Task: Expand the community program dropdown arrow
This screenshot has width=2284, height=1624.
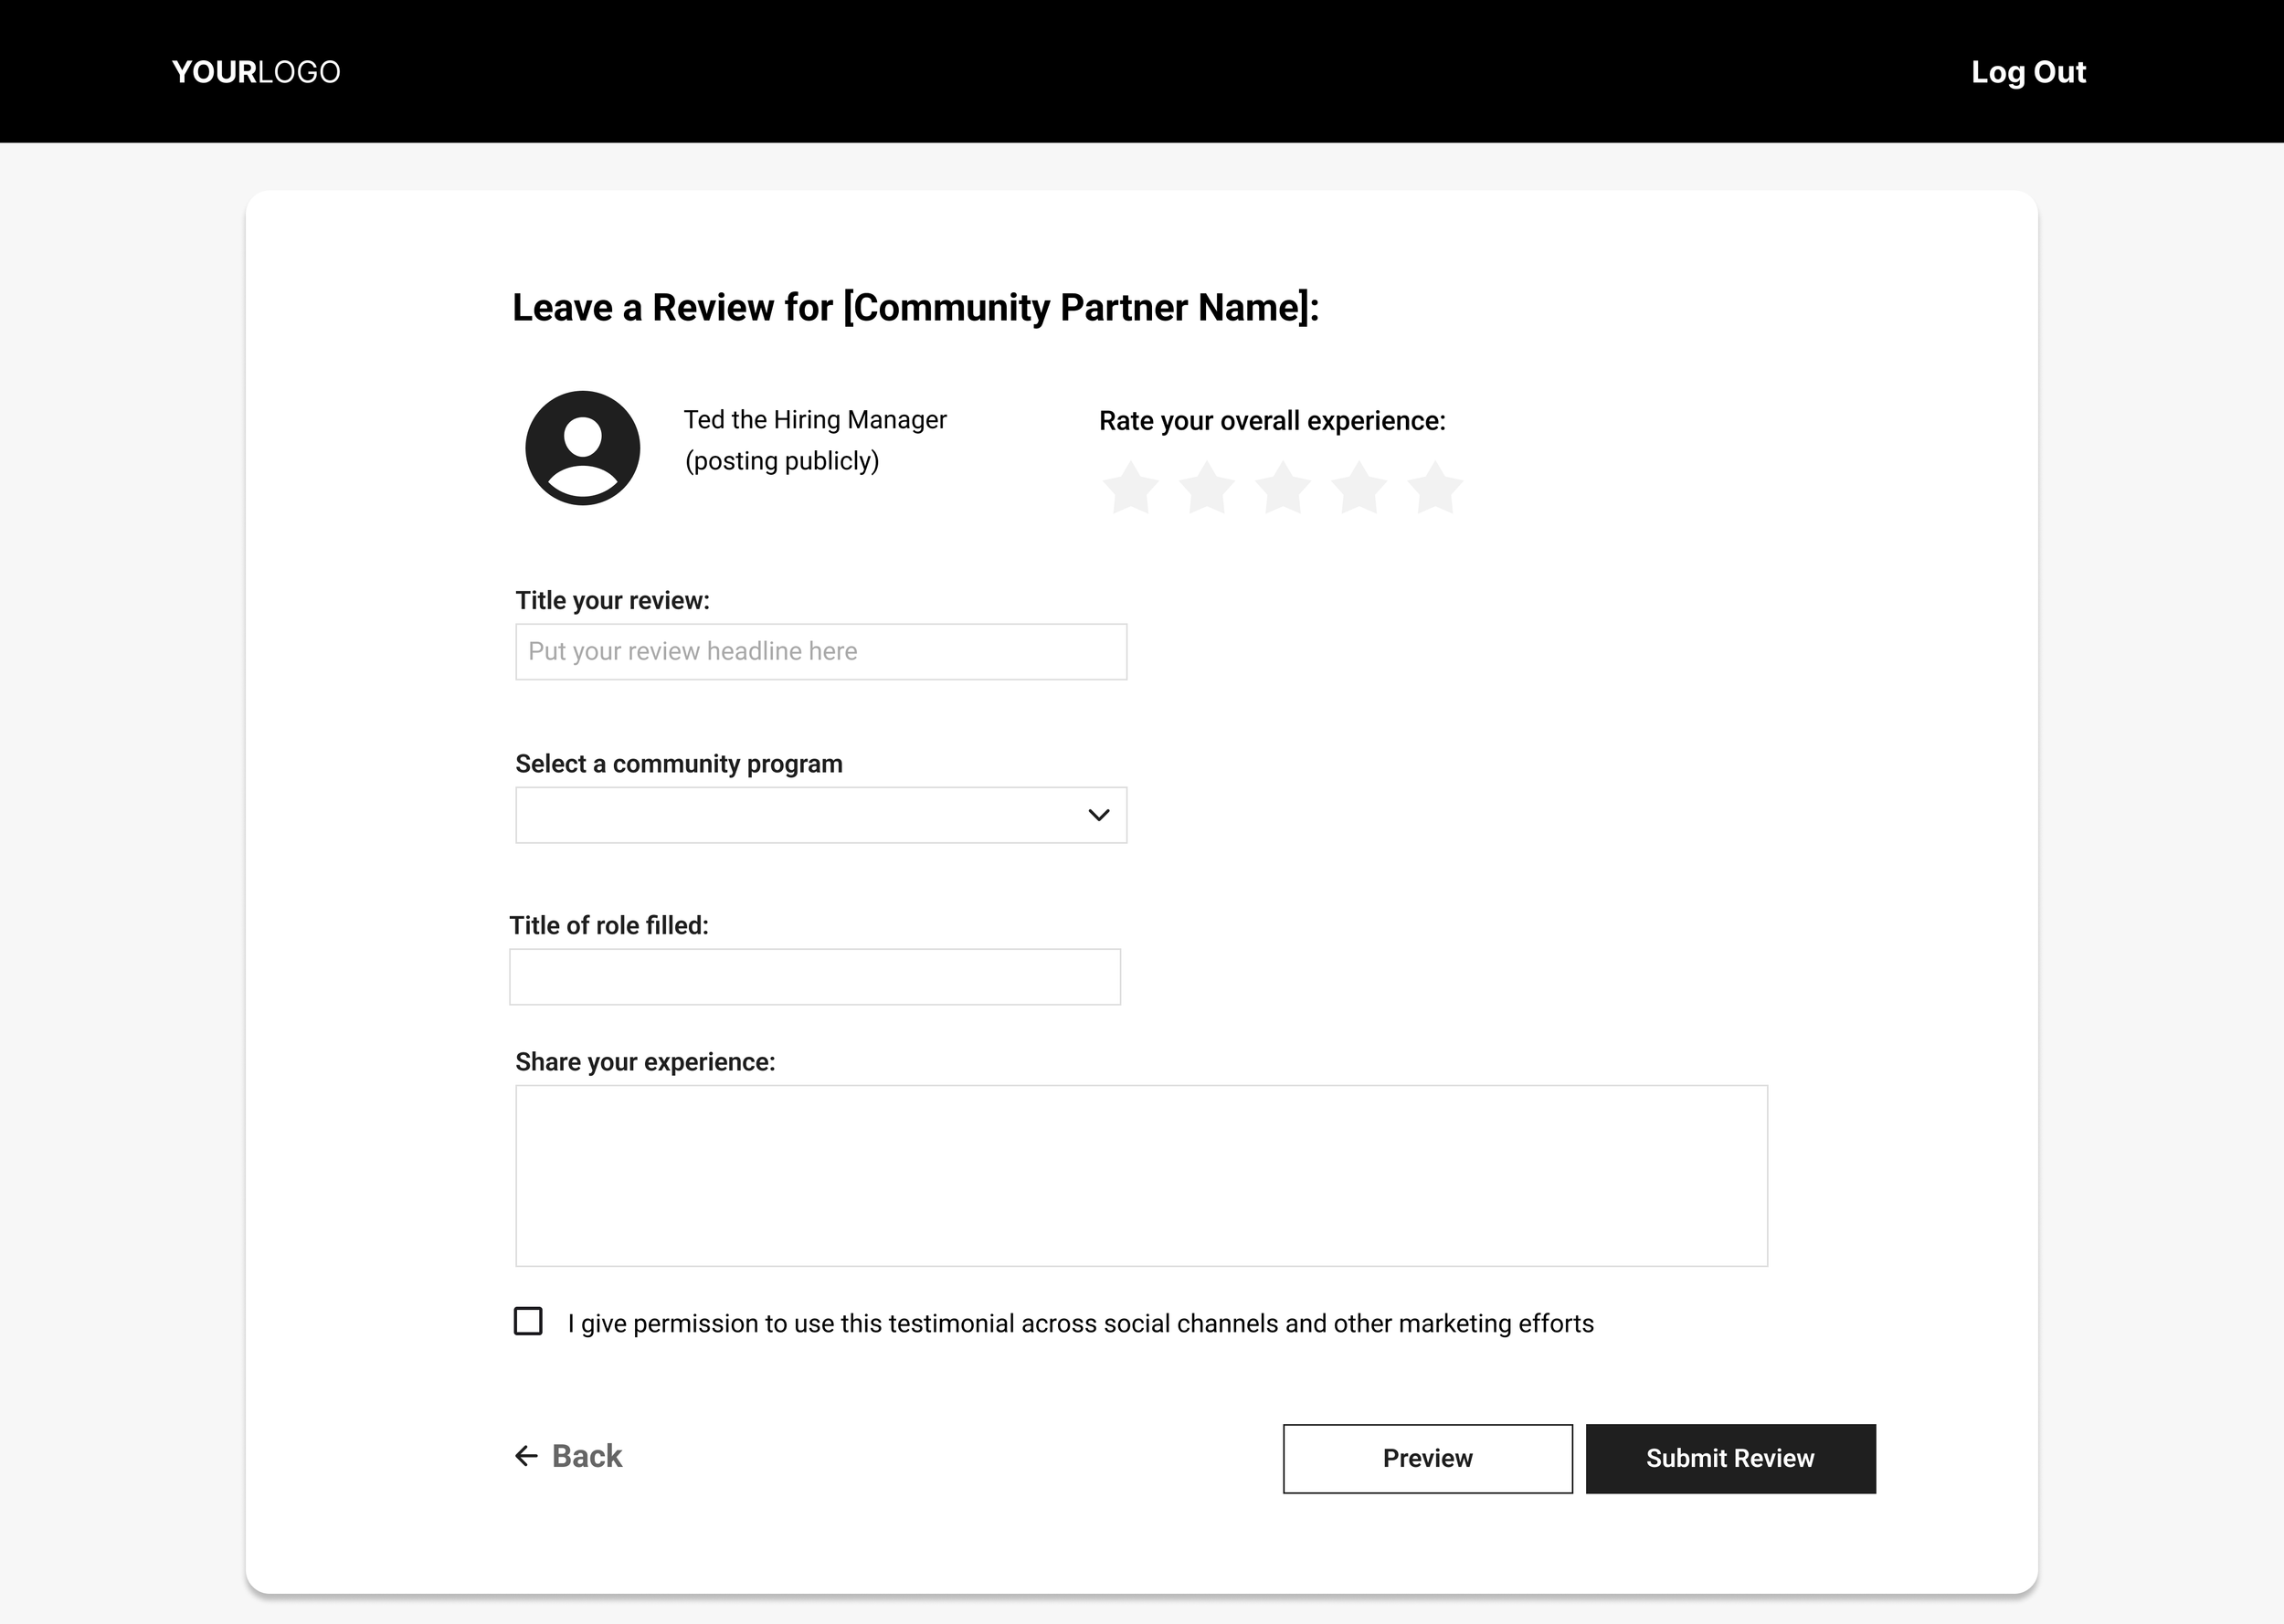Action: [x=1098, y=815]
